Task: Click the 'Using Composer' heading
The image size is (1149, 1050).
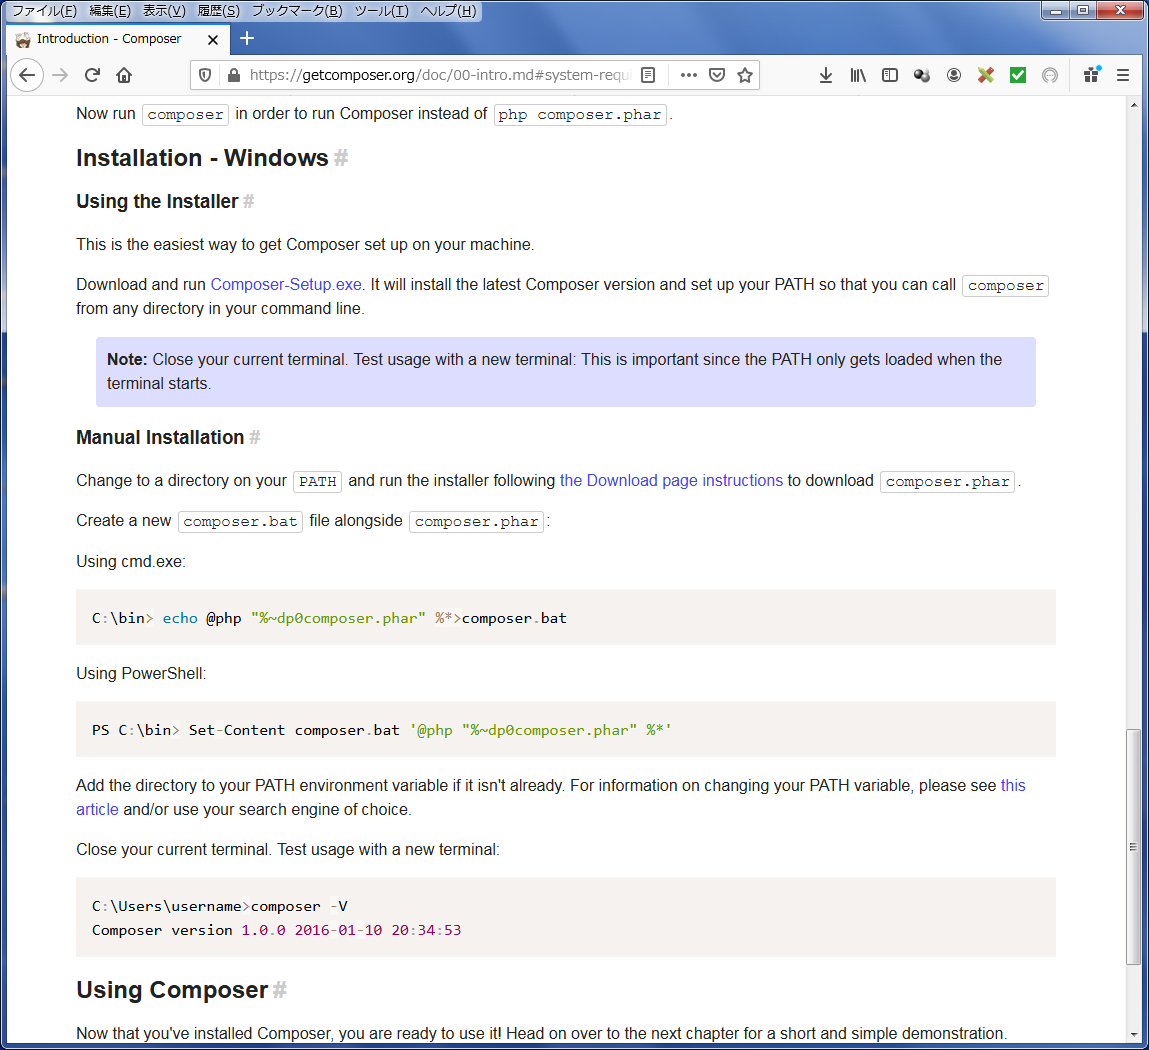Action: (172, 990)
